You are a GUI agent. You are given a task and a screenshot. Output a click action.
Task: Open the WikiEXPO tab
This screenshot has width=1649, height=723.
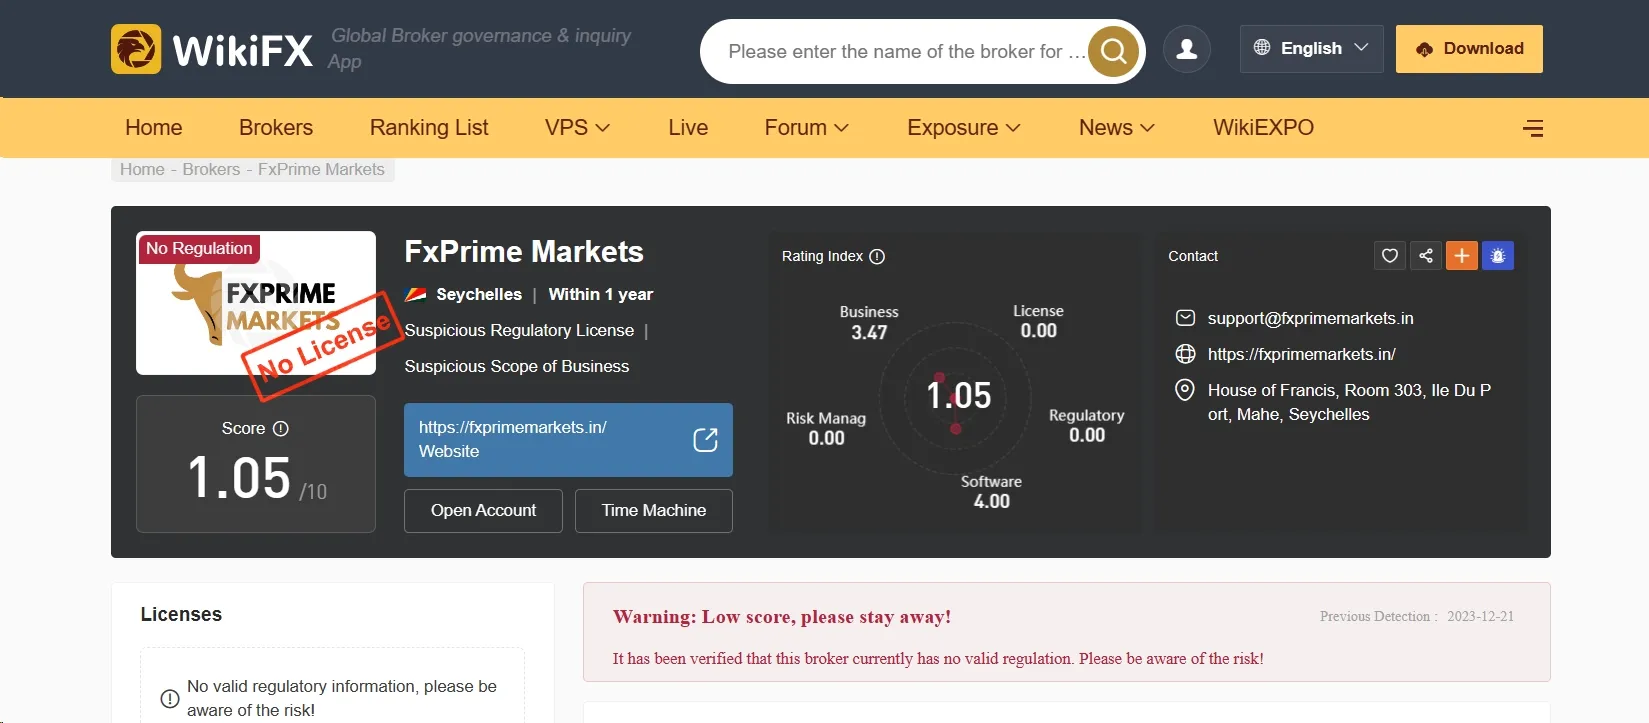(1263, 128)
